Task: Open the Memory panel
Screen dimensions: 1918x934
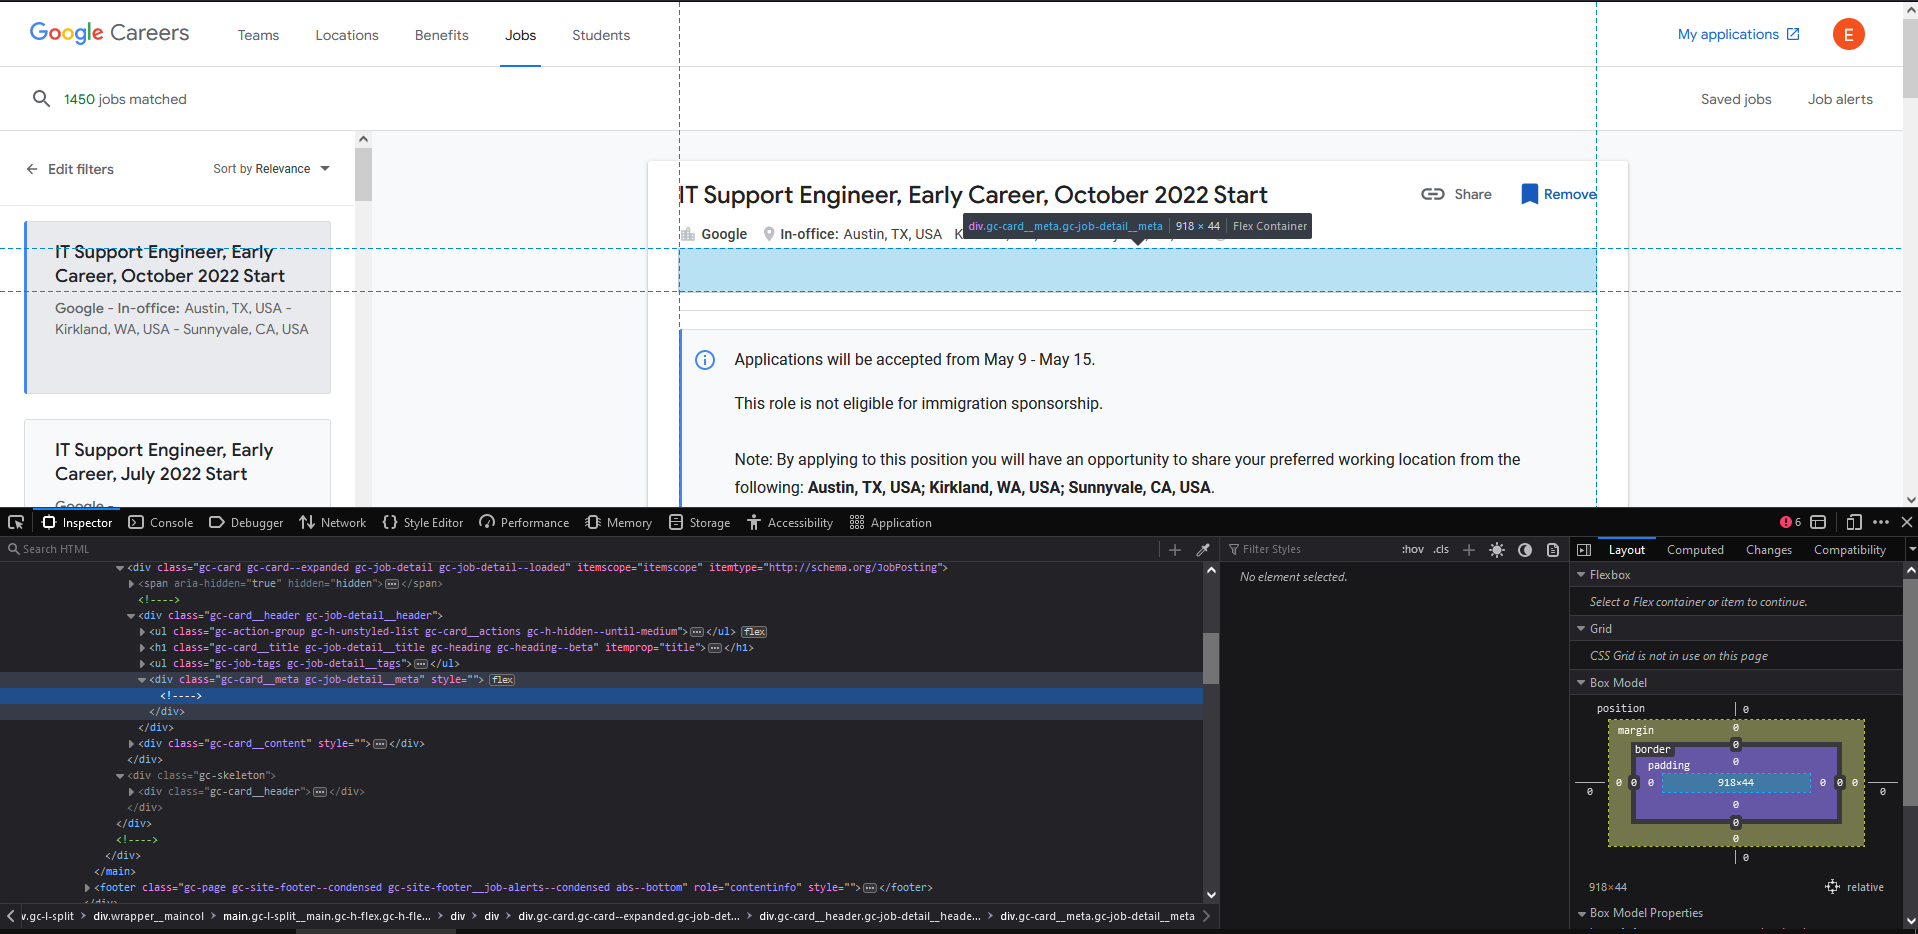Action: [x=619, y=522]
